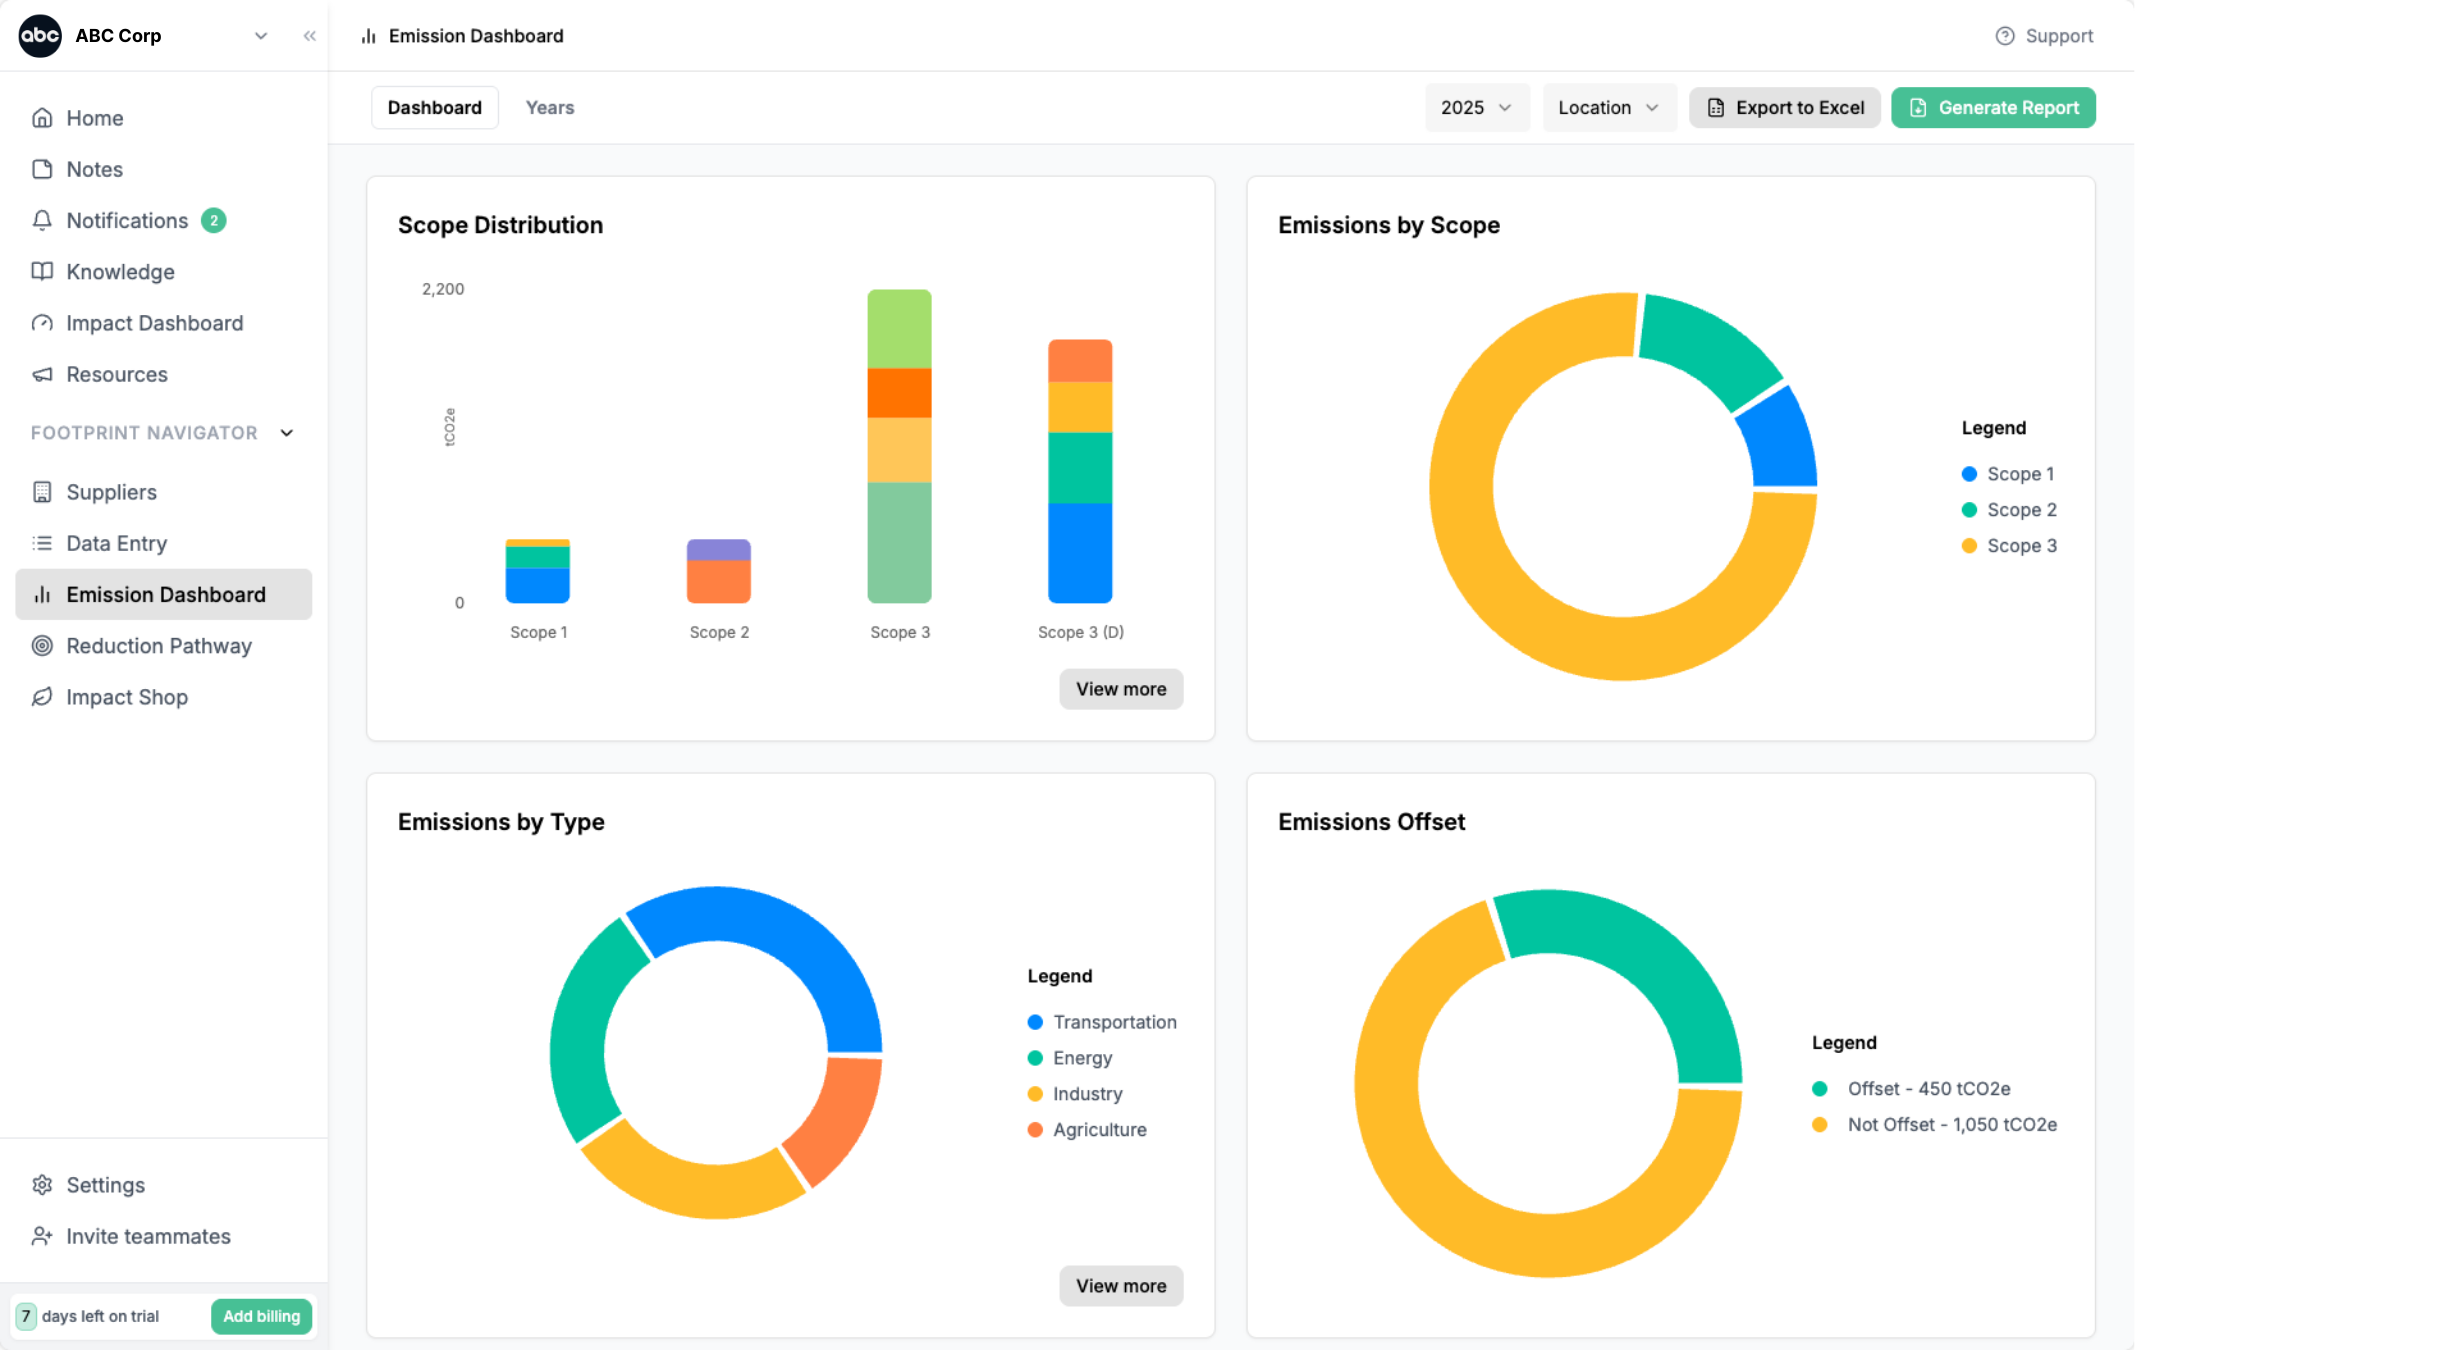Click the Support help circle icon
Viewport: 2460px width, 1350px height.
tap(2005, 36)
